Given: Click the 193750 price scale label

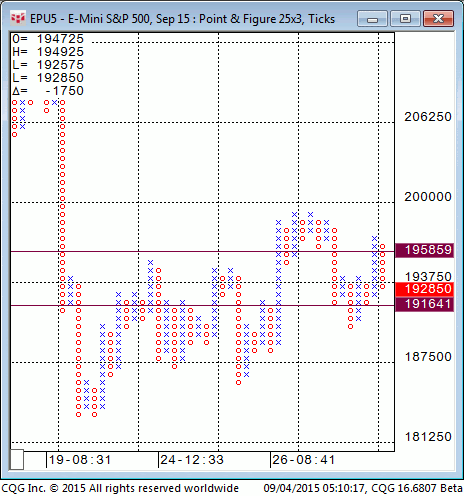Looking at the screenshot, I should (428, 276).
